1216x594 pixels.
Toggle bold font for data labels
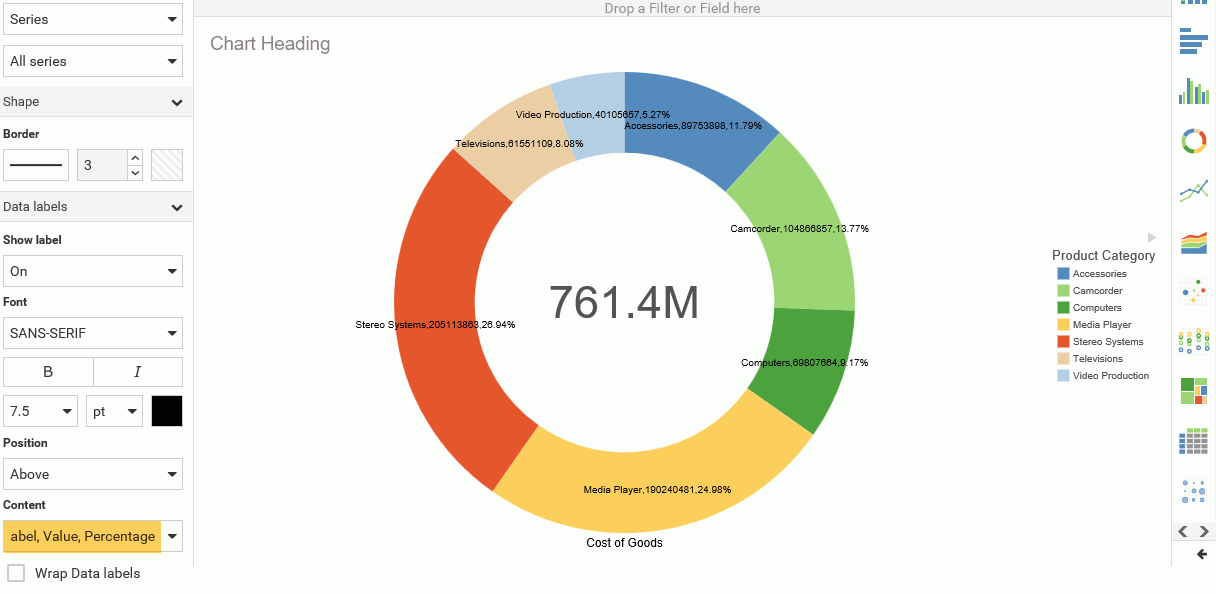click(48, 372)
